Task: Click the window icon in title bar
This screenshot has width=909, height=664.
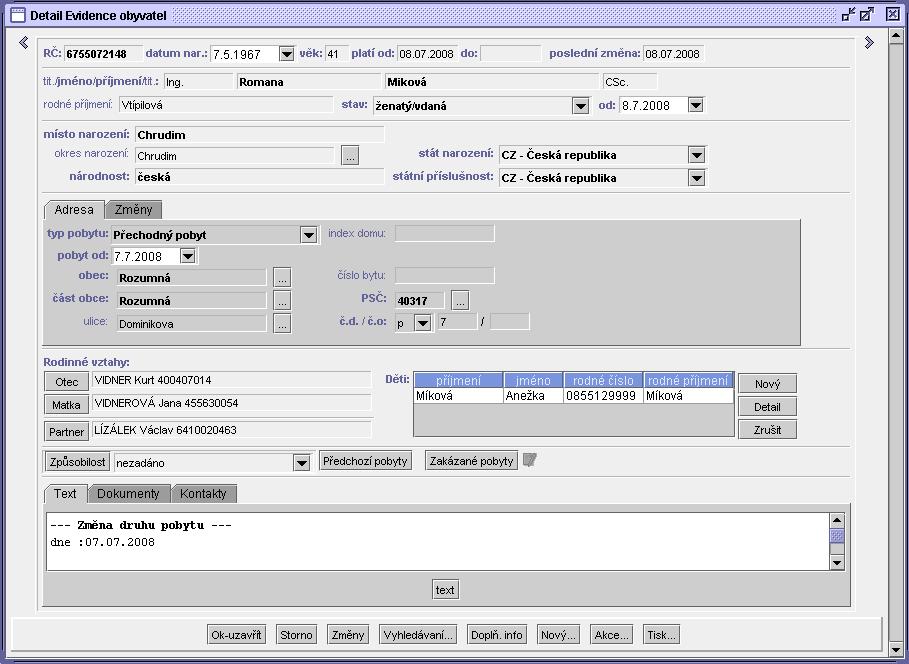Action: tap(18, 15)
